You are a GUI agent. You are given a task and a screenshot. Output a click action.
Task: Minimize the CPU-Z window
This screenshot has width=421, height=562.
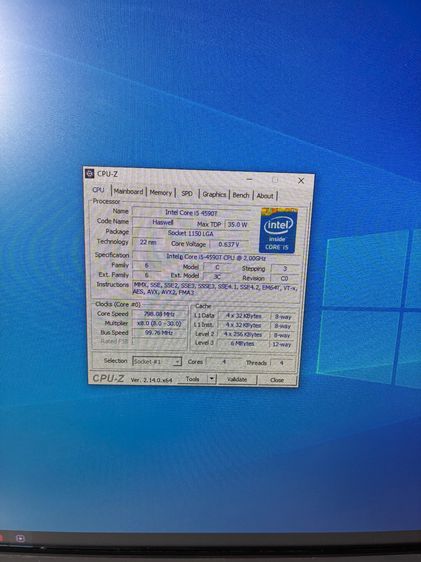click(x=249, y=179)
